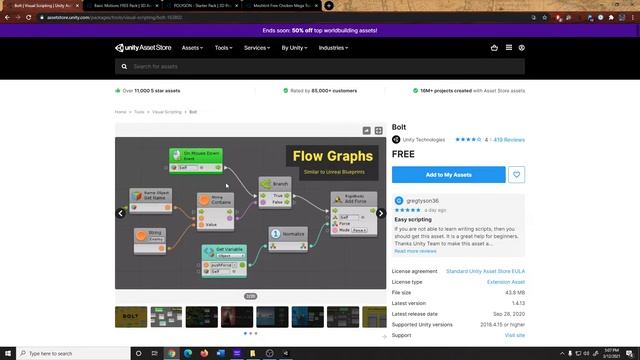
Task: Open Standard Unity Asset Store EULA link
Action: tap(485, 271)
